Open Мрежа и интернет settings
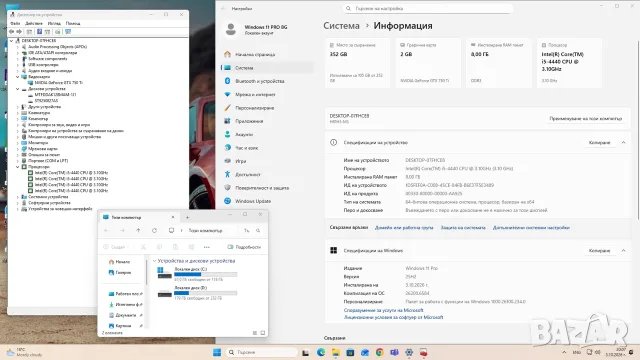 (268, 94)
